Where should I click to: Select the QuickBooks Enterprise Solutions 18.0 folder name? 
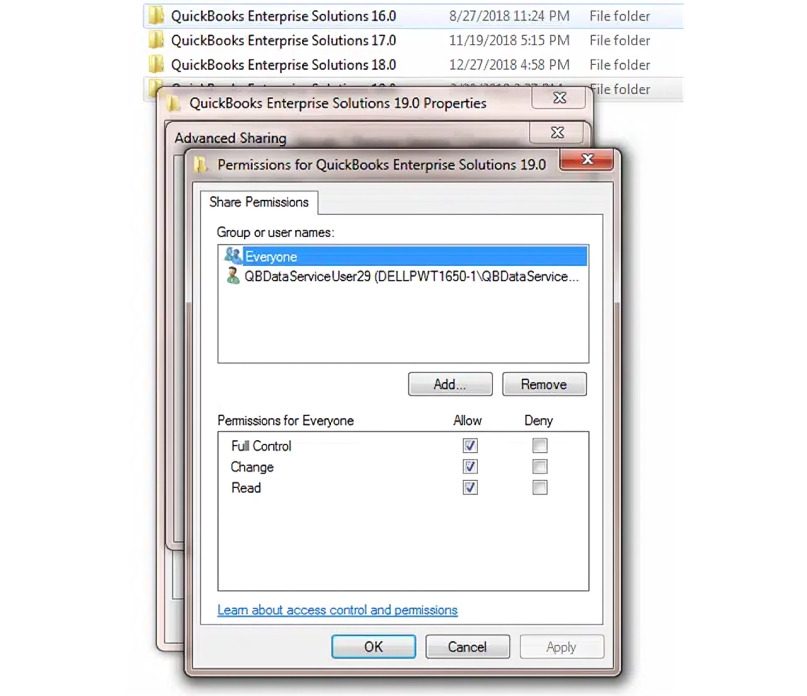point(284,65)
